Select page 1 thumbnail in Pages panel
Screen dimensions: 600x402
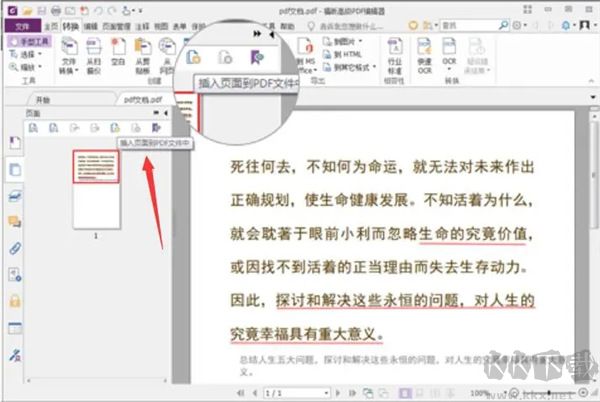point(96,190)
